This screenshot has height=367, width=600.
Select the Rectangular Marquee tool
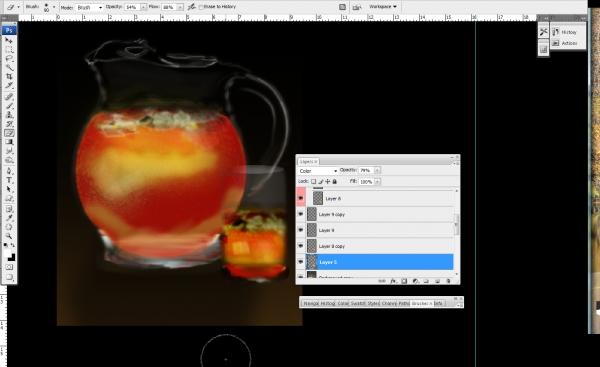(9, 49)
